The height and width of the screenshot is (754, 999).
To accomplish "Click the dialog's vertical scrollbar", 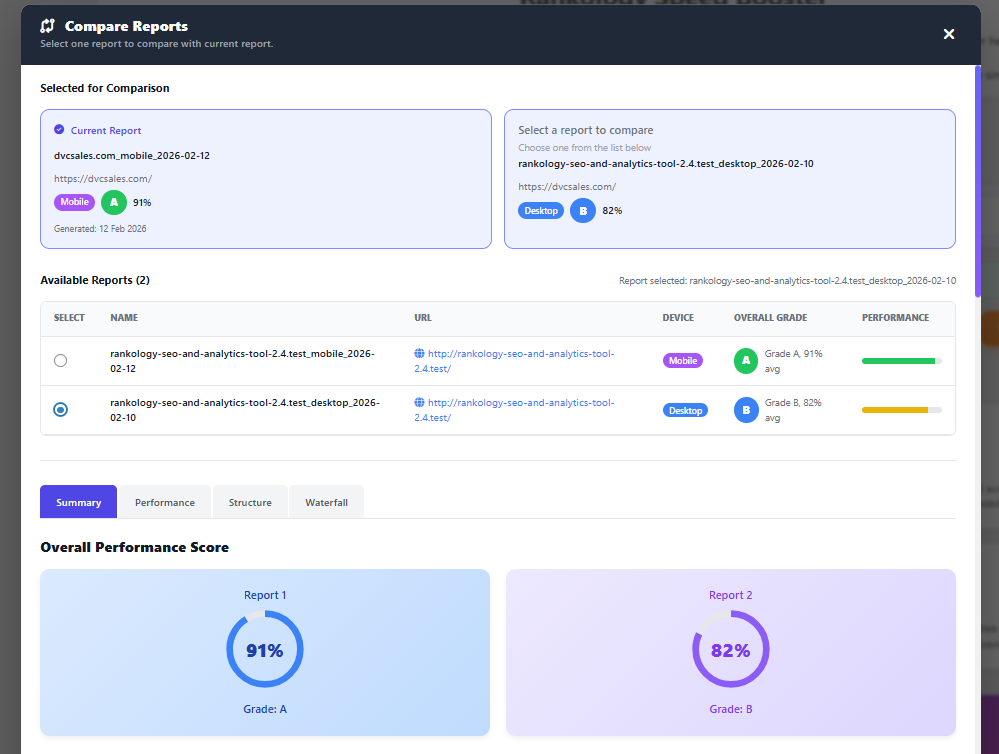I will 977,180.
